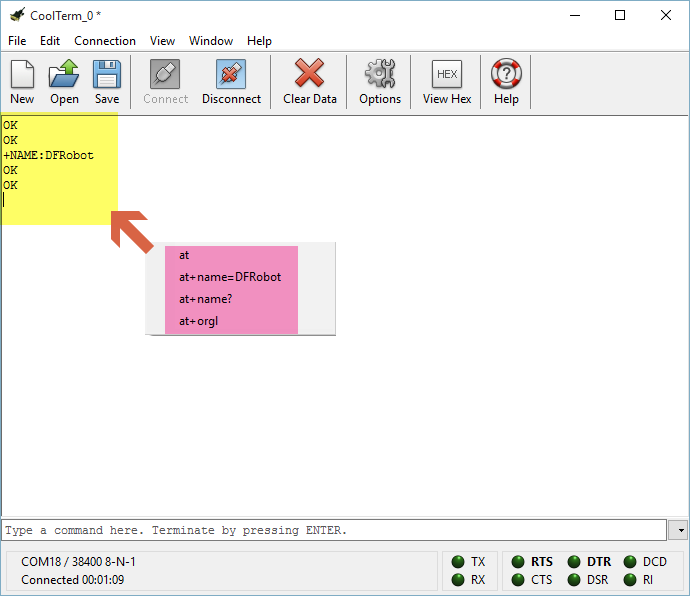Clear Data with the red X icon
This screenshot has height=596, width=690.
[x=309, y=73]
